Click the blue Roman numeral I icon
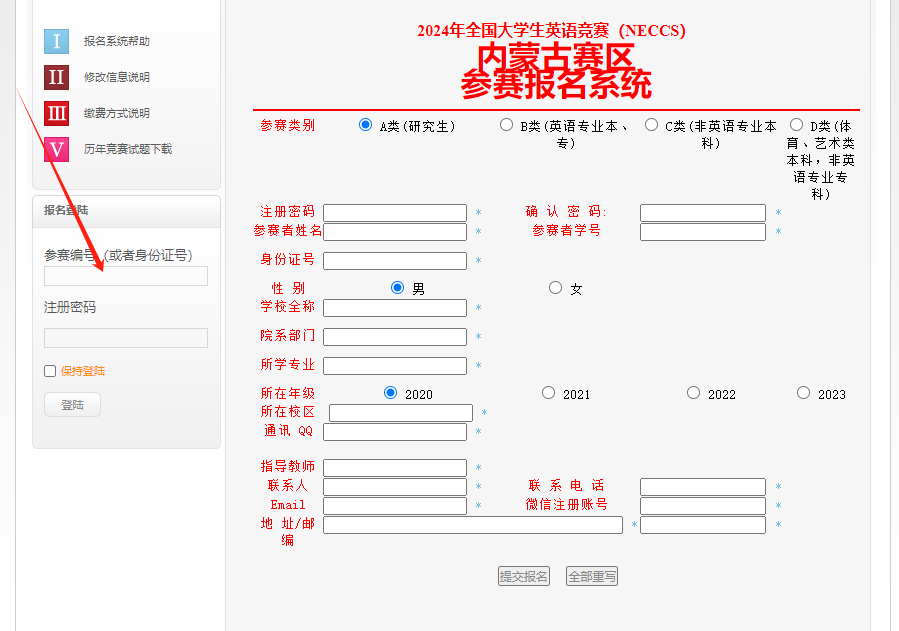This screenshot has height=631, width=899. point(56,41)
